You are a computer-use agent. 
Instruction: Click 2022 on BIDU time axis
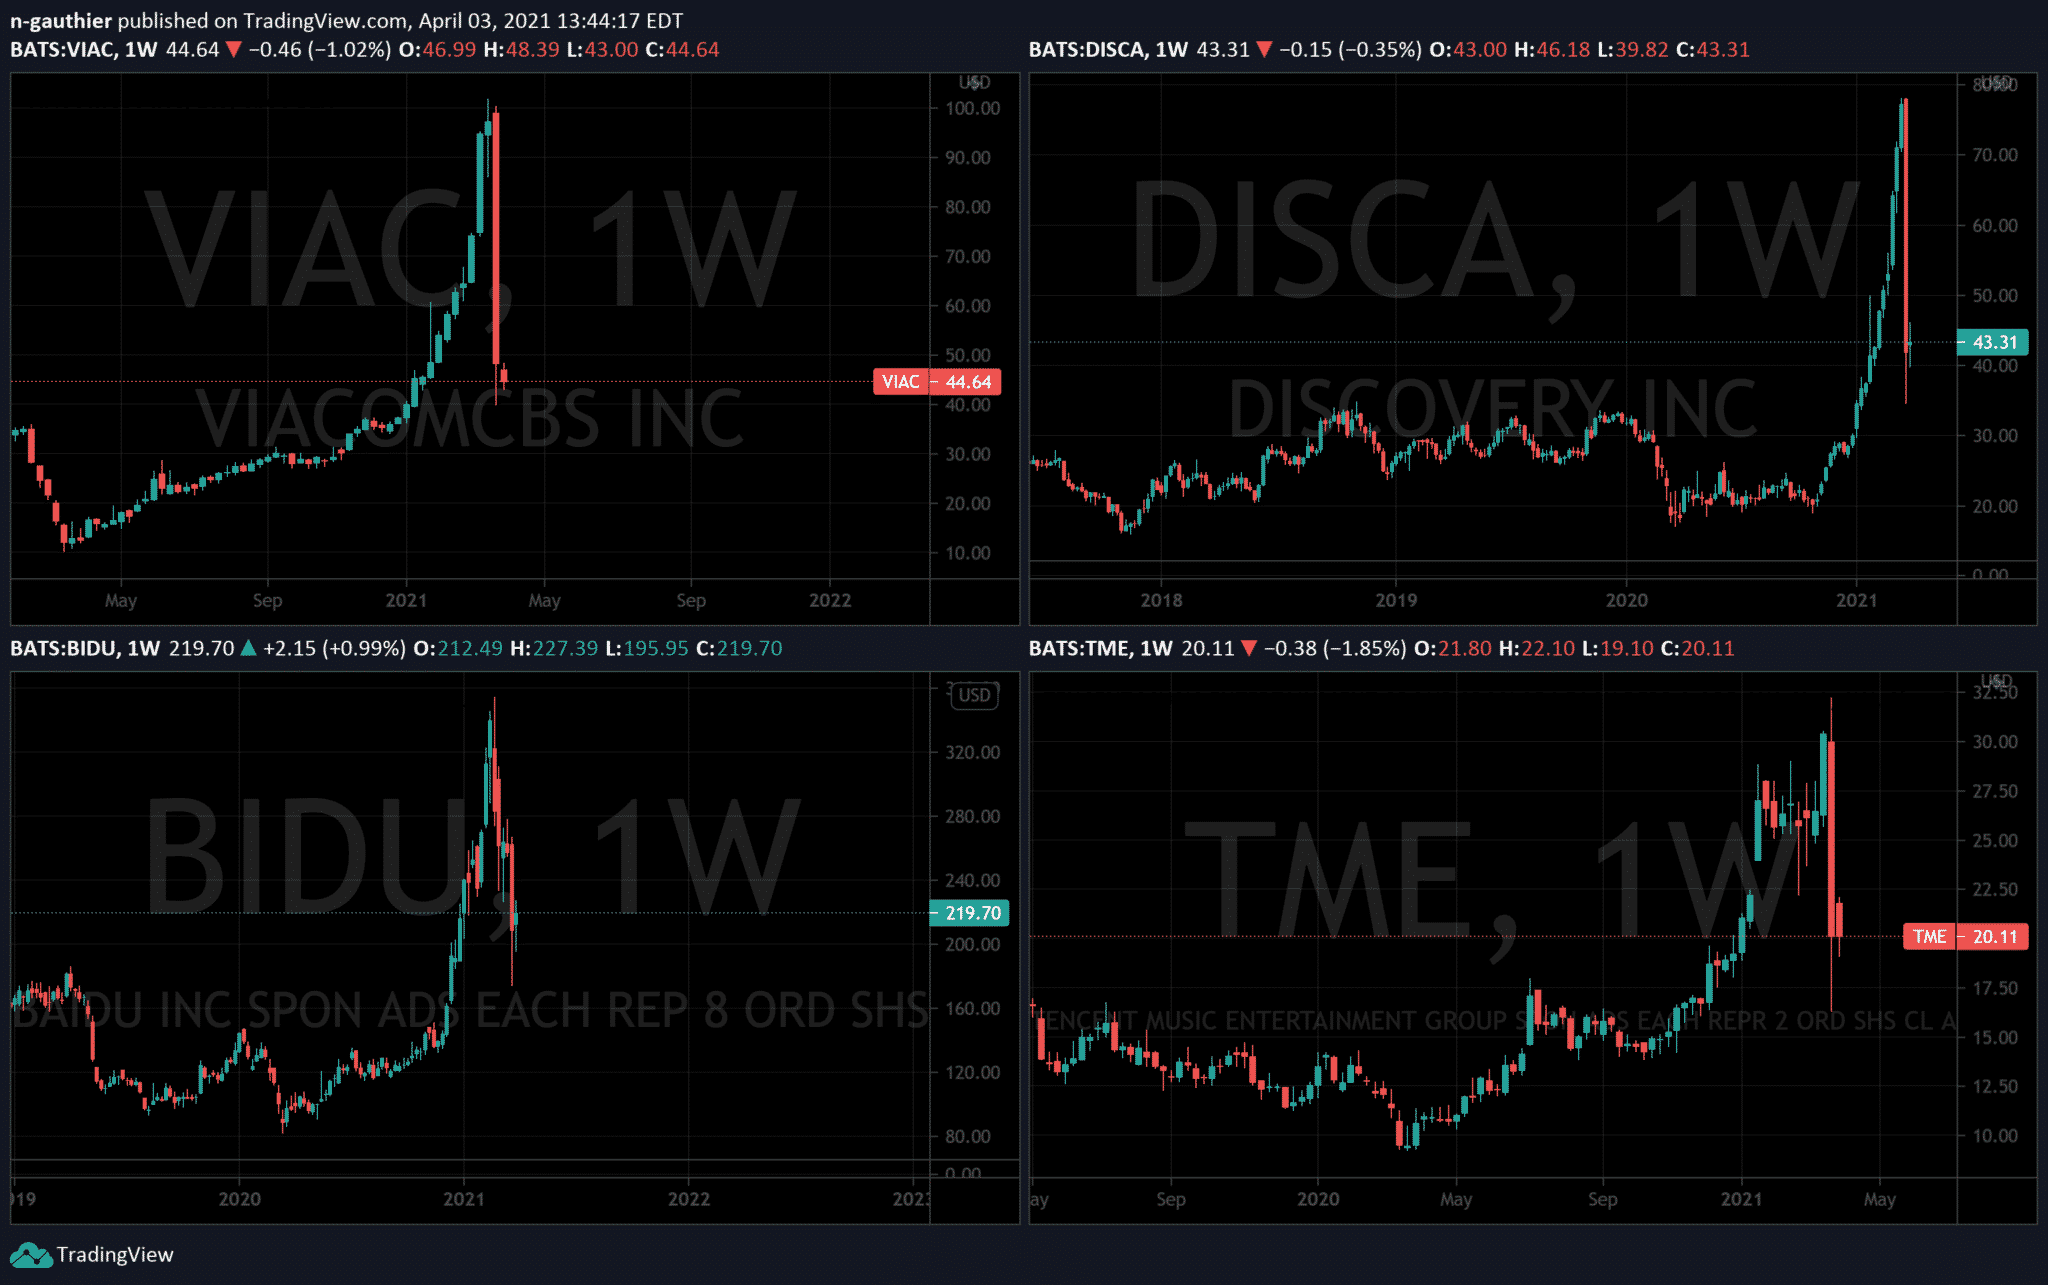coord(689,1199)
